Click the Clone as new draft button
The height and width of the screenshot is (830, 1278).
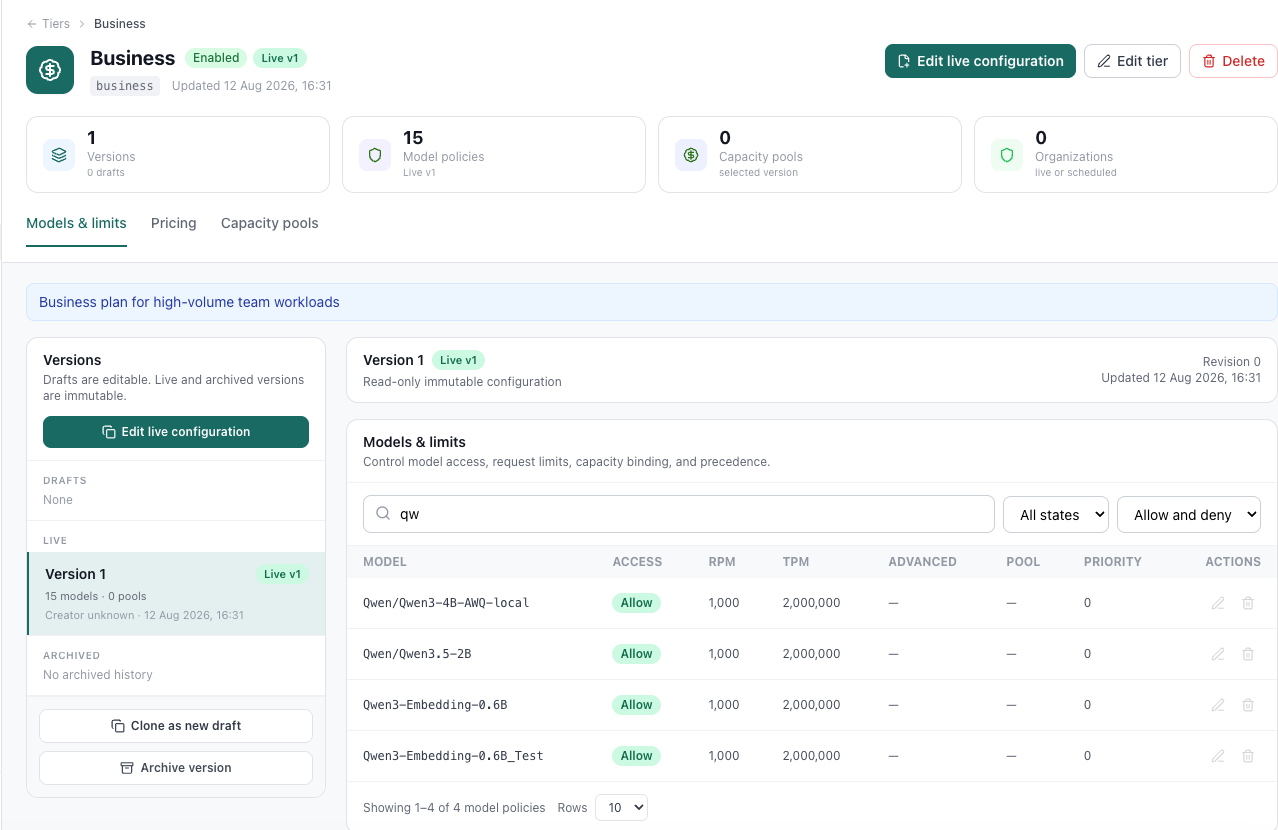[x=176, y=726]
